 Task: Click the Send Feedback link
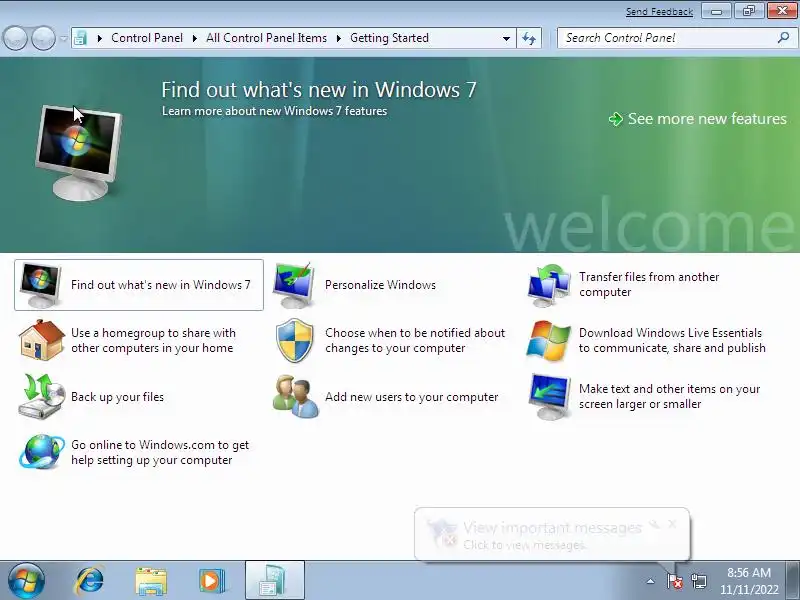pos(659,11)
